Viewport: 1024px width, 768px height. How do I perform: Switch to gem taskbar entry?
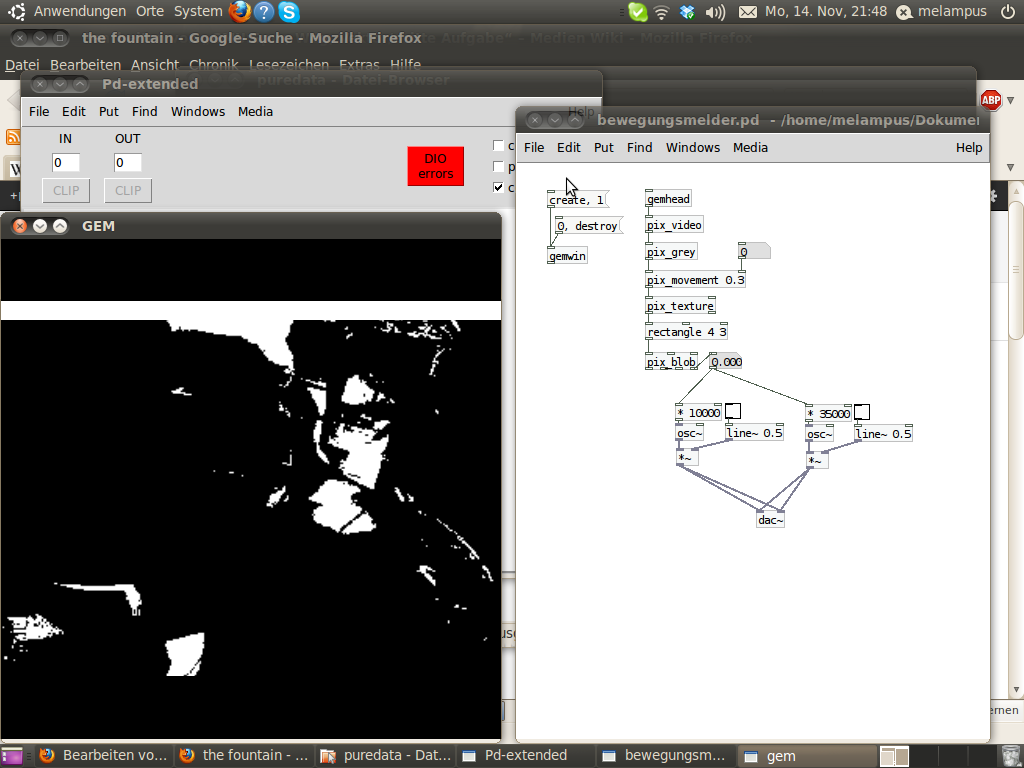807,756
